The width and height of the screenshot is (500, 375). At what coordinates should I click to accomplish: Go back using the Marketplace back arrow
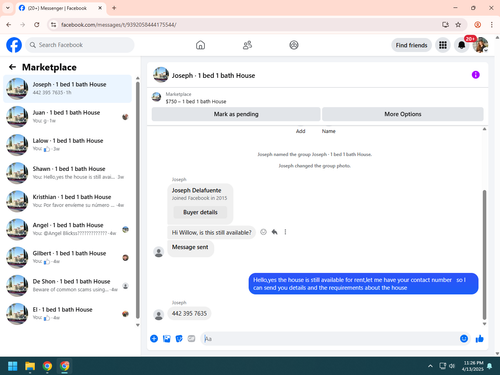click(12, 67)
